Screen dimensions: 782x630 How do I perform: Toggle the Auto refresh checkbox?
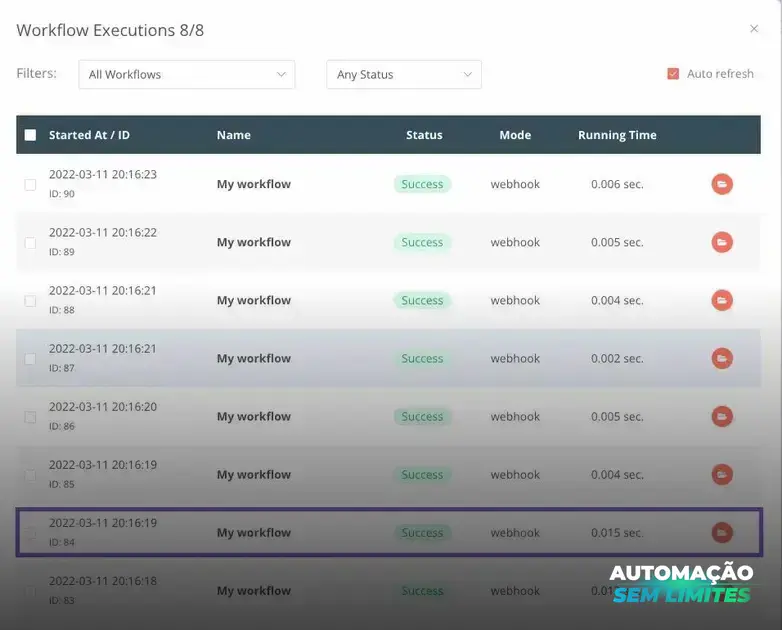673,74
